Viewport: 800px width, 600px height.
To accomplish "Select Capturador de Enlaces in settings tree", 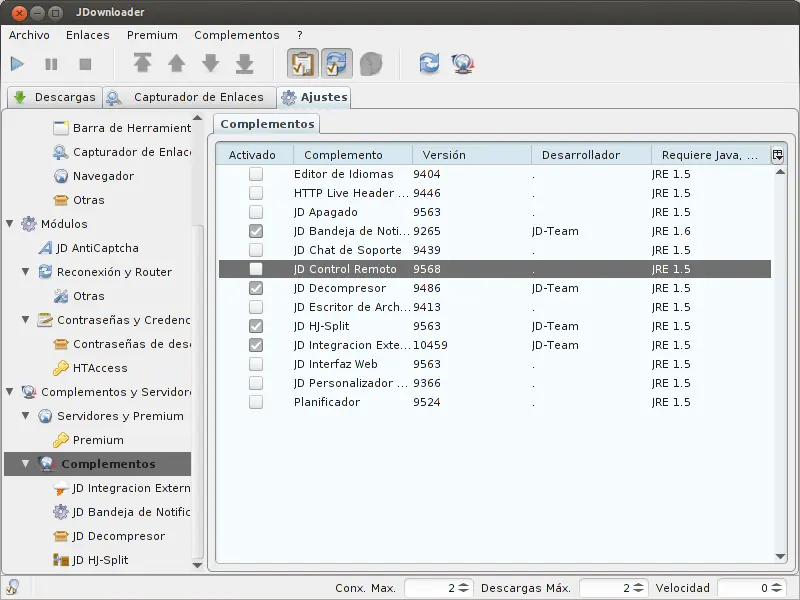I will click(122, 152).
